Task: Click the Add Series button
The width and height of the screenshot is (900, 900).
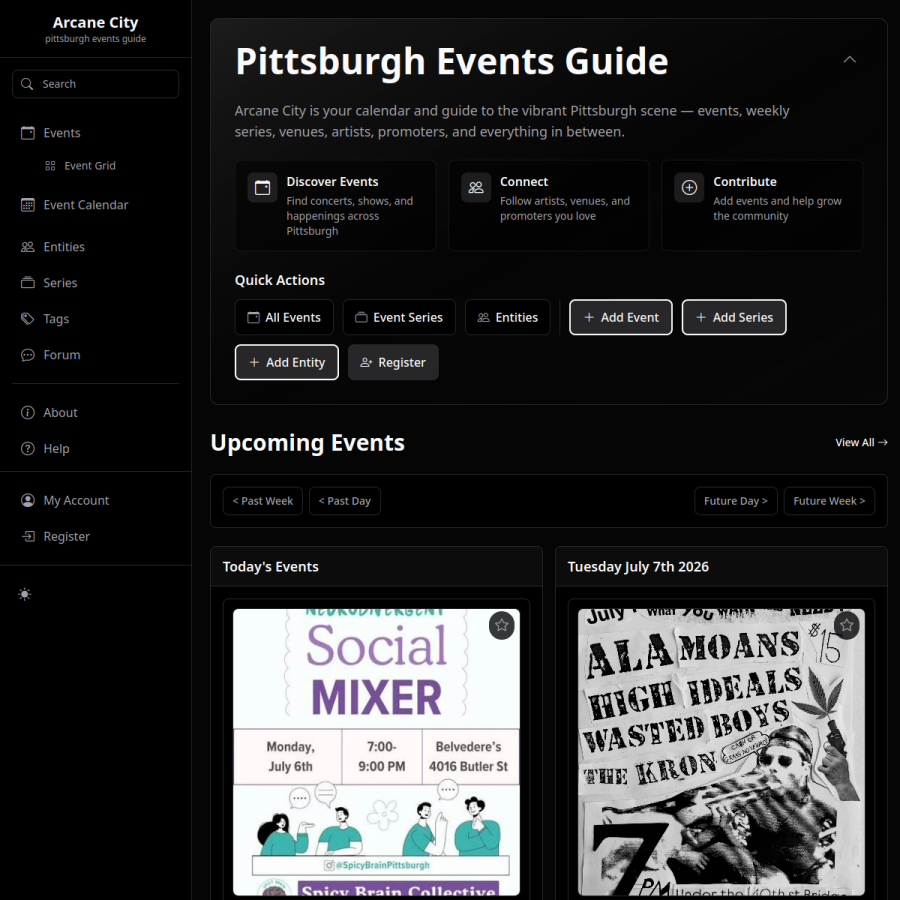Action: click(x=734, y=317)
